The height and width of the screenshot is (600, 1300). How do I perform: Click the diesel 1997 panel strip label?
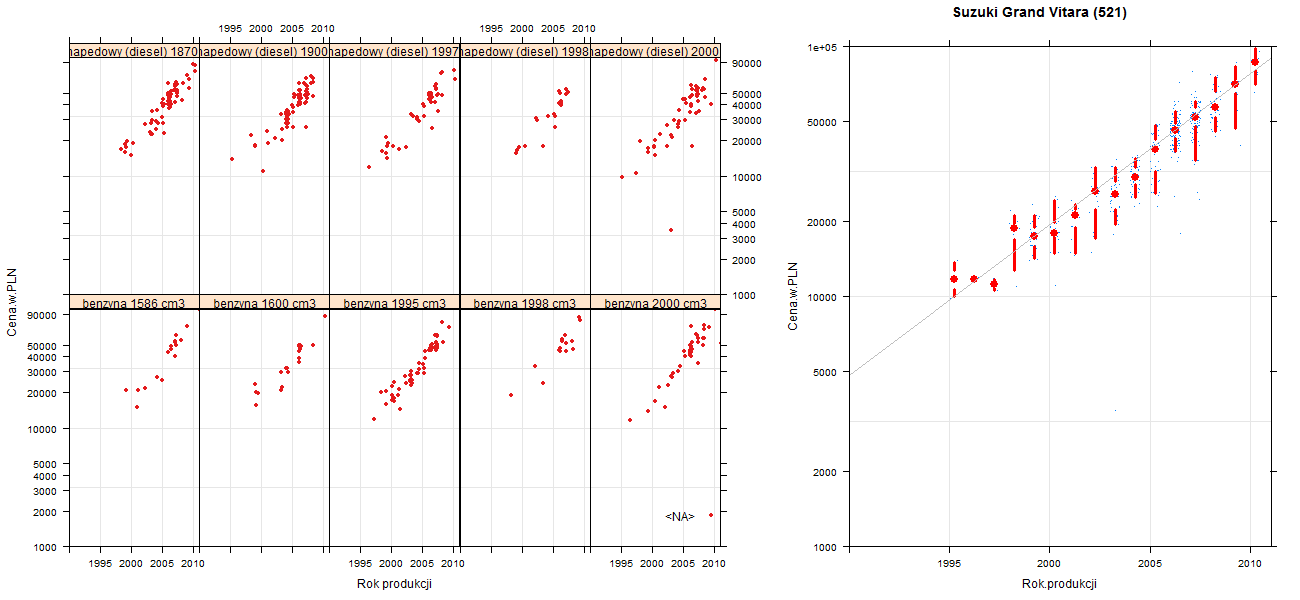394,51
